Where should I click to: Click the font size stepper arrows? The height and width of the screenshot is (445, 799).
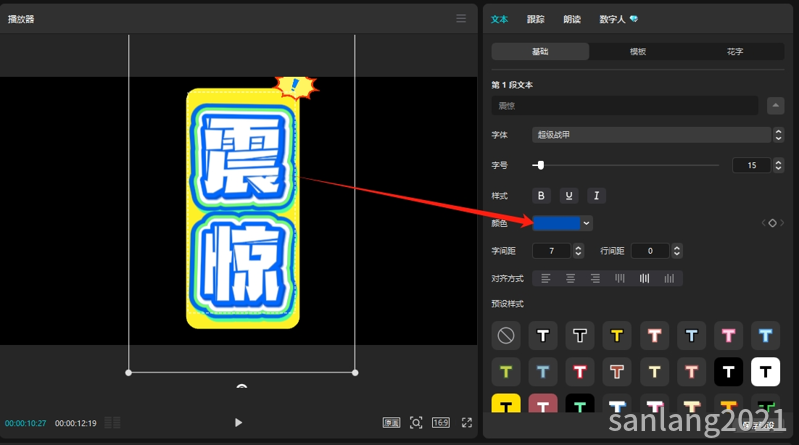[x=778, y=165]
